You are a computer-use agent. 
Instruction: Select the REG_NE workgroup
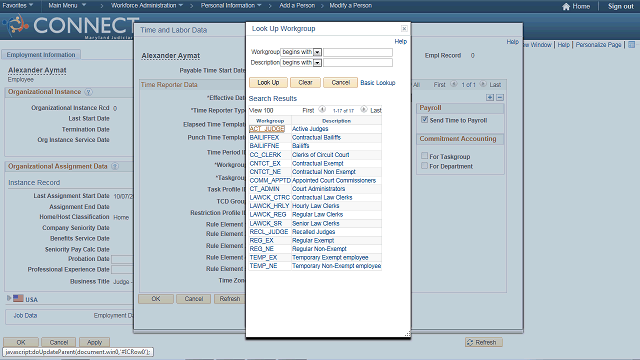(x=262, y=249)
